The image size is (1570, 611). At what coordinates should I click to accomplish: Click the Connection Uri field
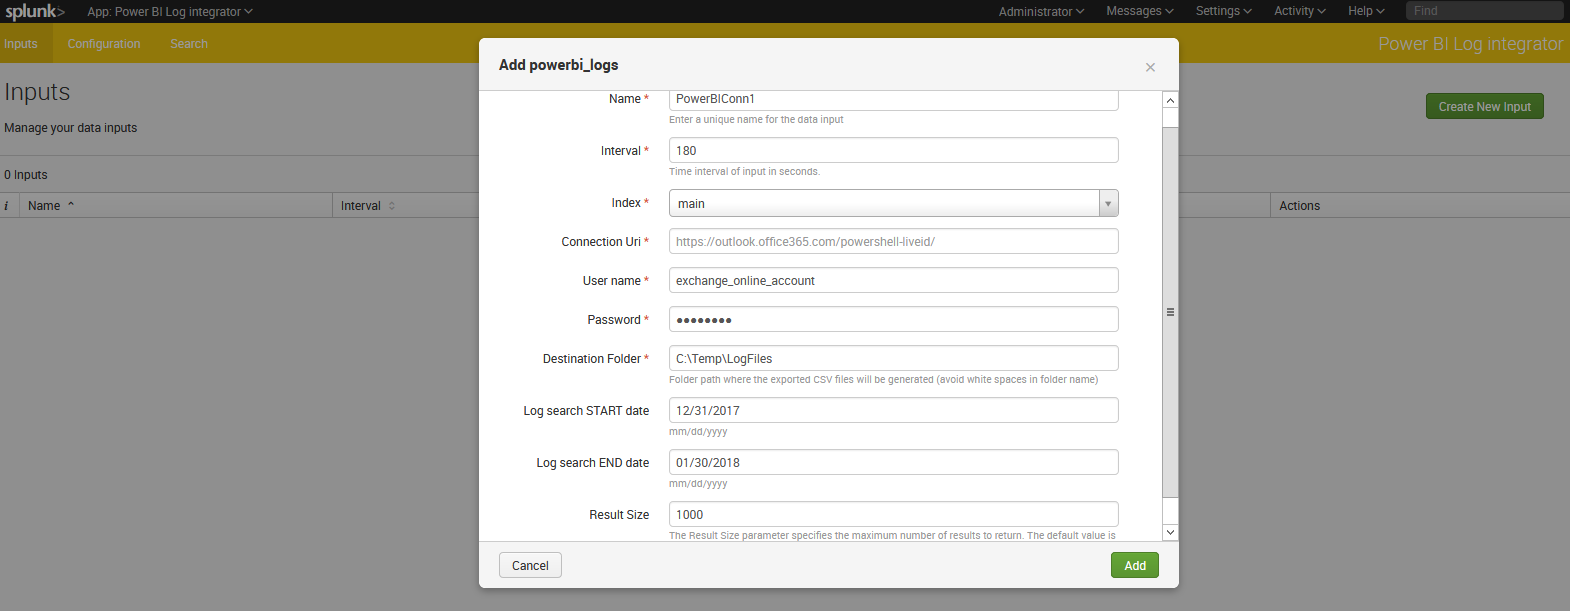point(893,241)
